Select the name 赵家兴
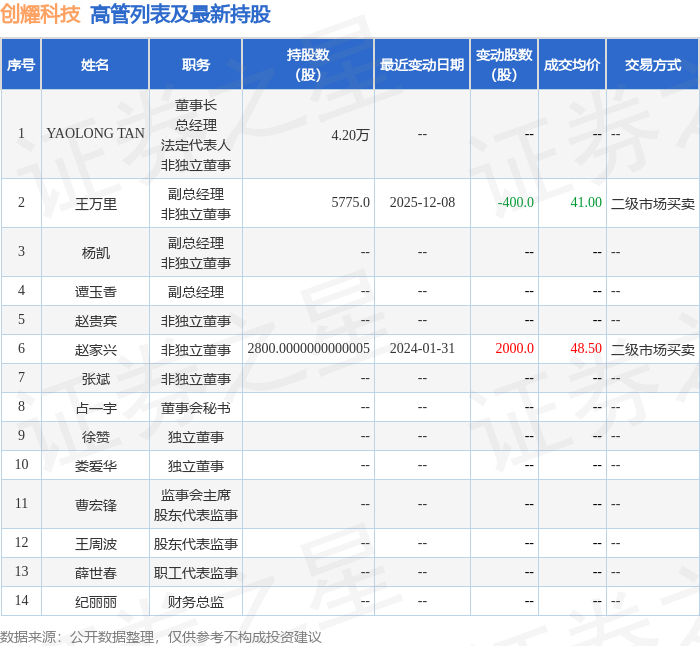The height and width of the screenshot is (646, 700). tap(96, 350)
